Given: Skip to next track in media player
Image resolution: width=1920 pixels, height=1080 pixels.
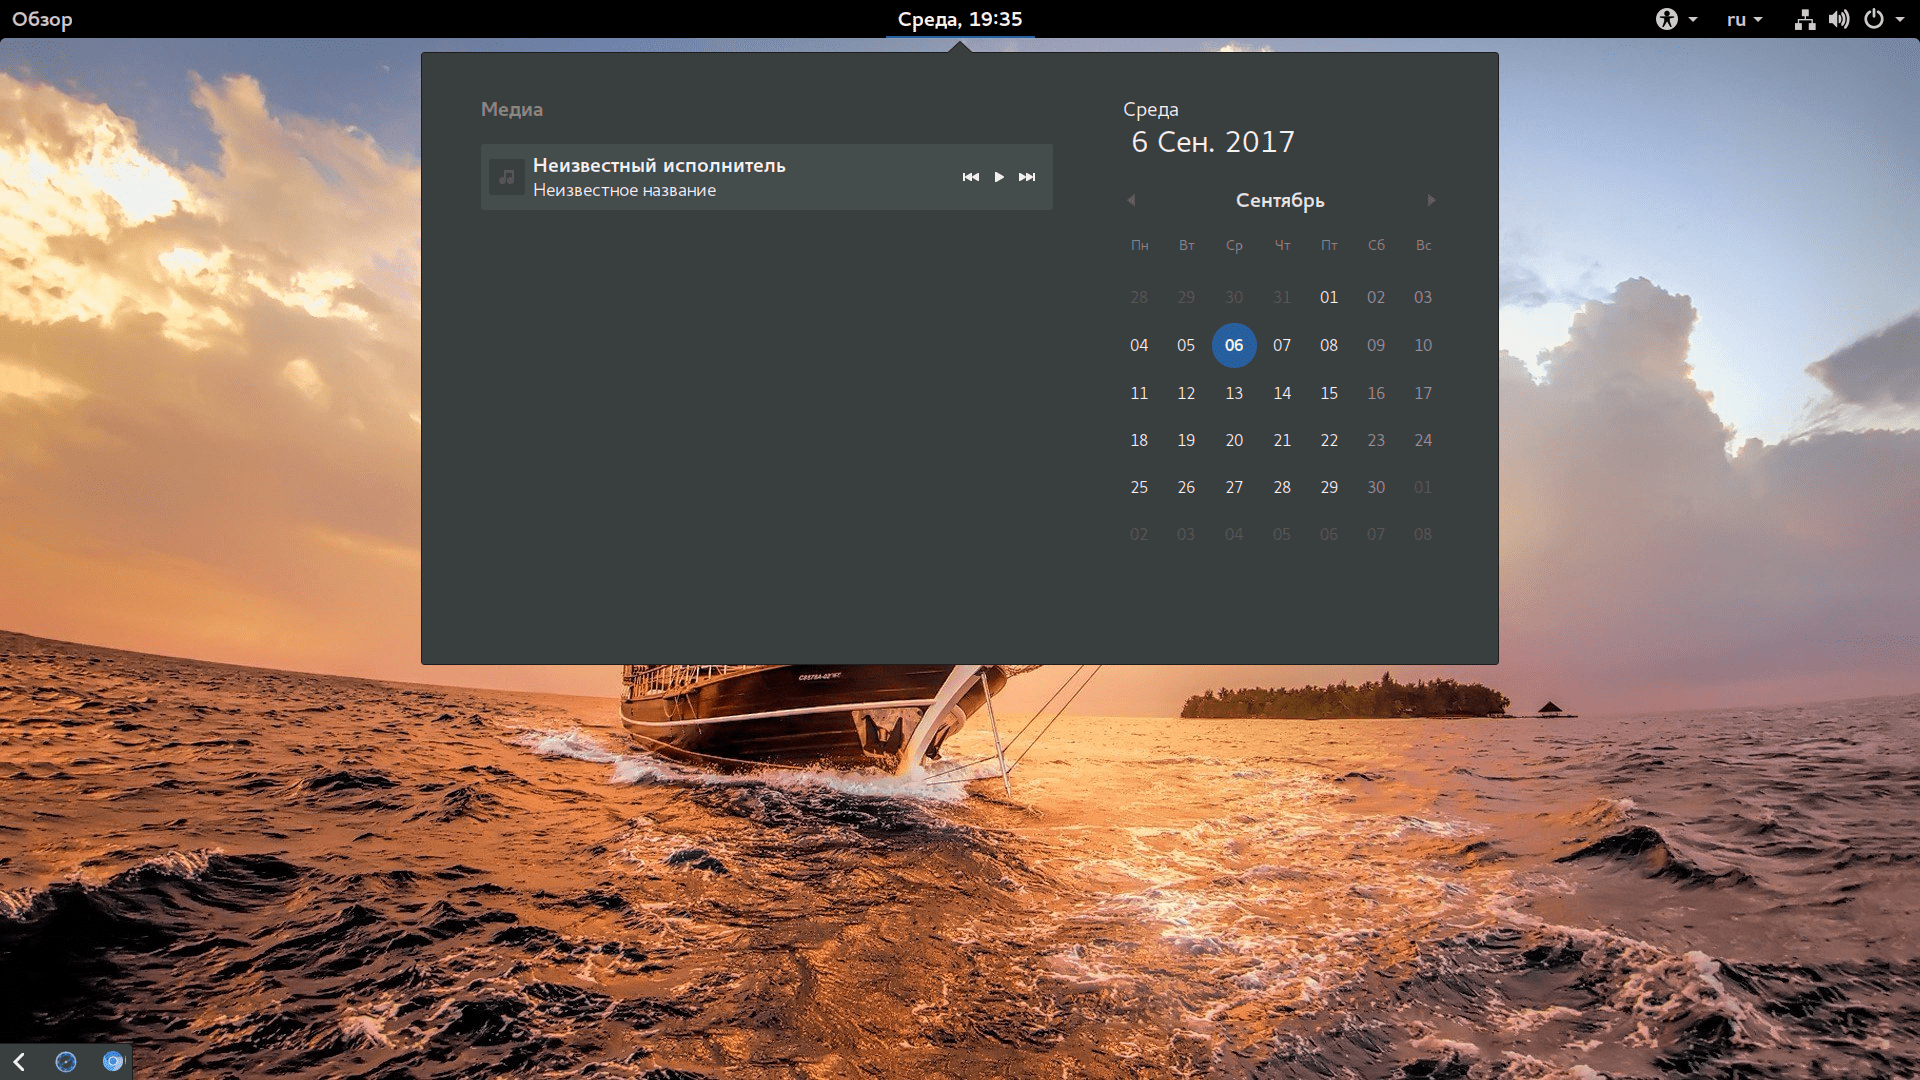Looking at the screenshot, I should [x=1027, y=177].
